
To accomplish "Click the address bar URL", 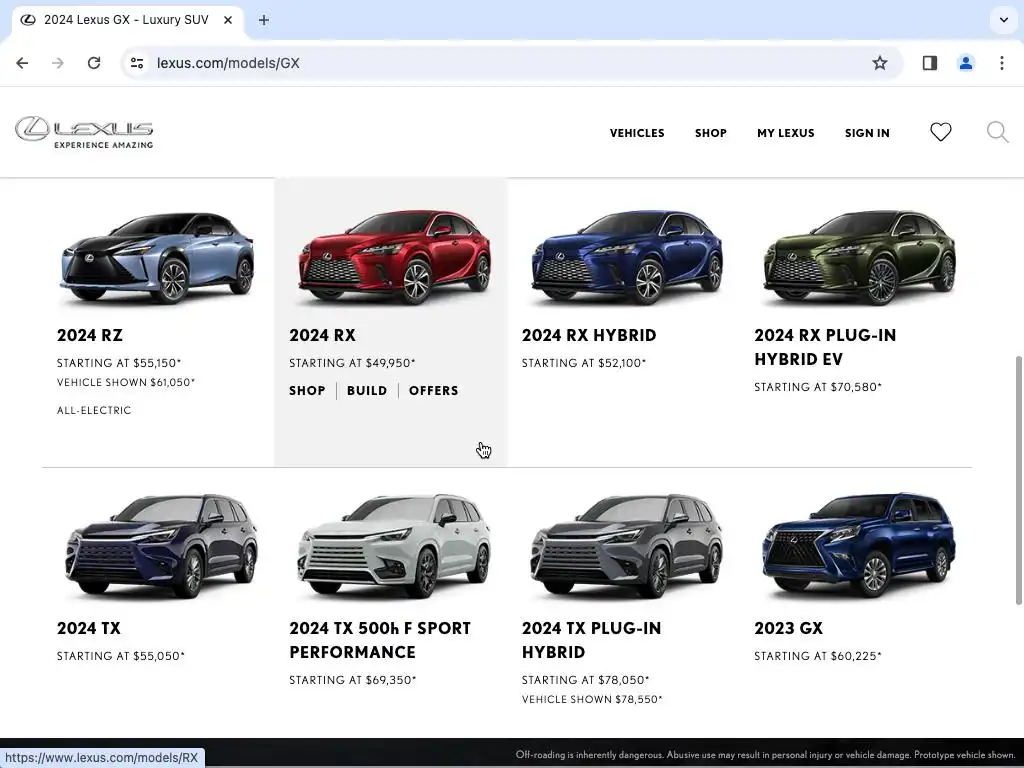I will 228,63.
